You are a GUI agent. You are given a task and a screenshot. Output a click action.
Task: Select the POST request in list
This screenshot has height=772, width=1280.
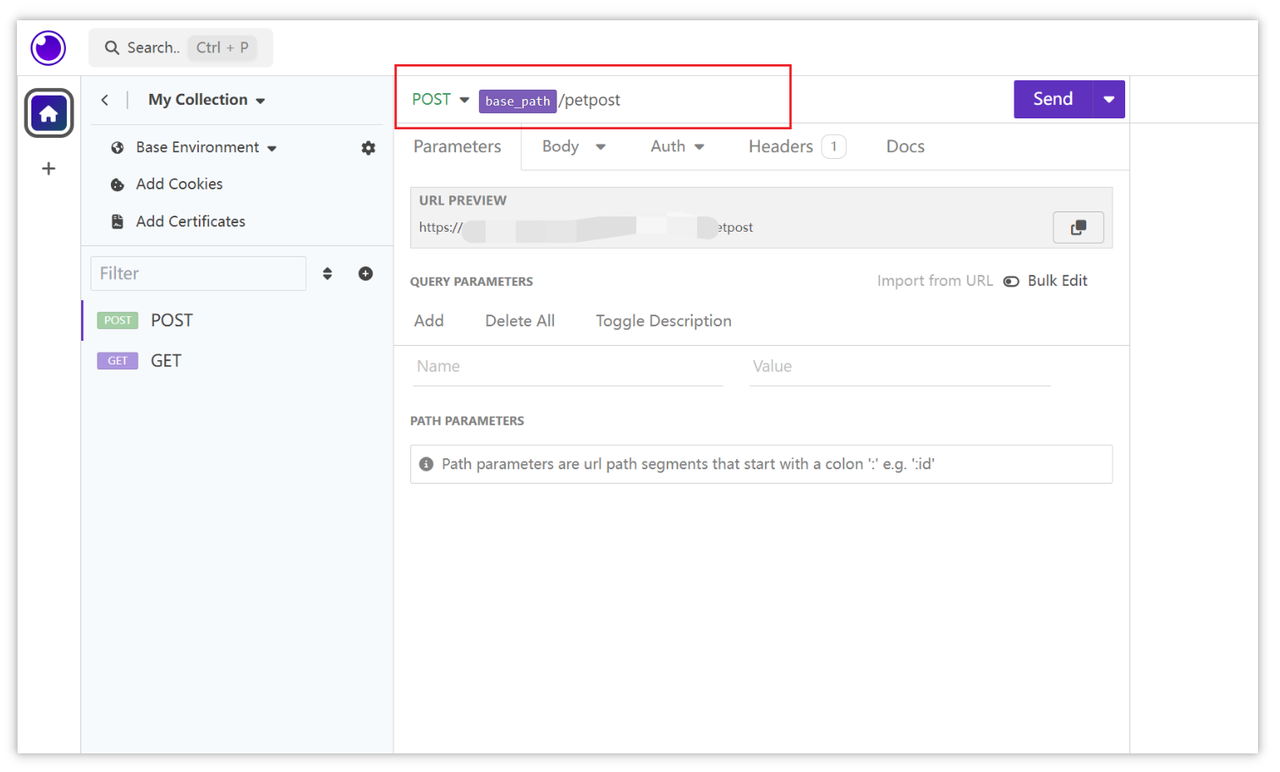coord(238,320)
